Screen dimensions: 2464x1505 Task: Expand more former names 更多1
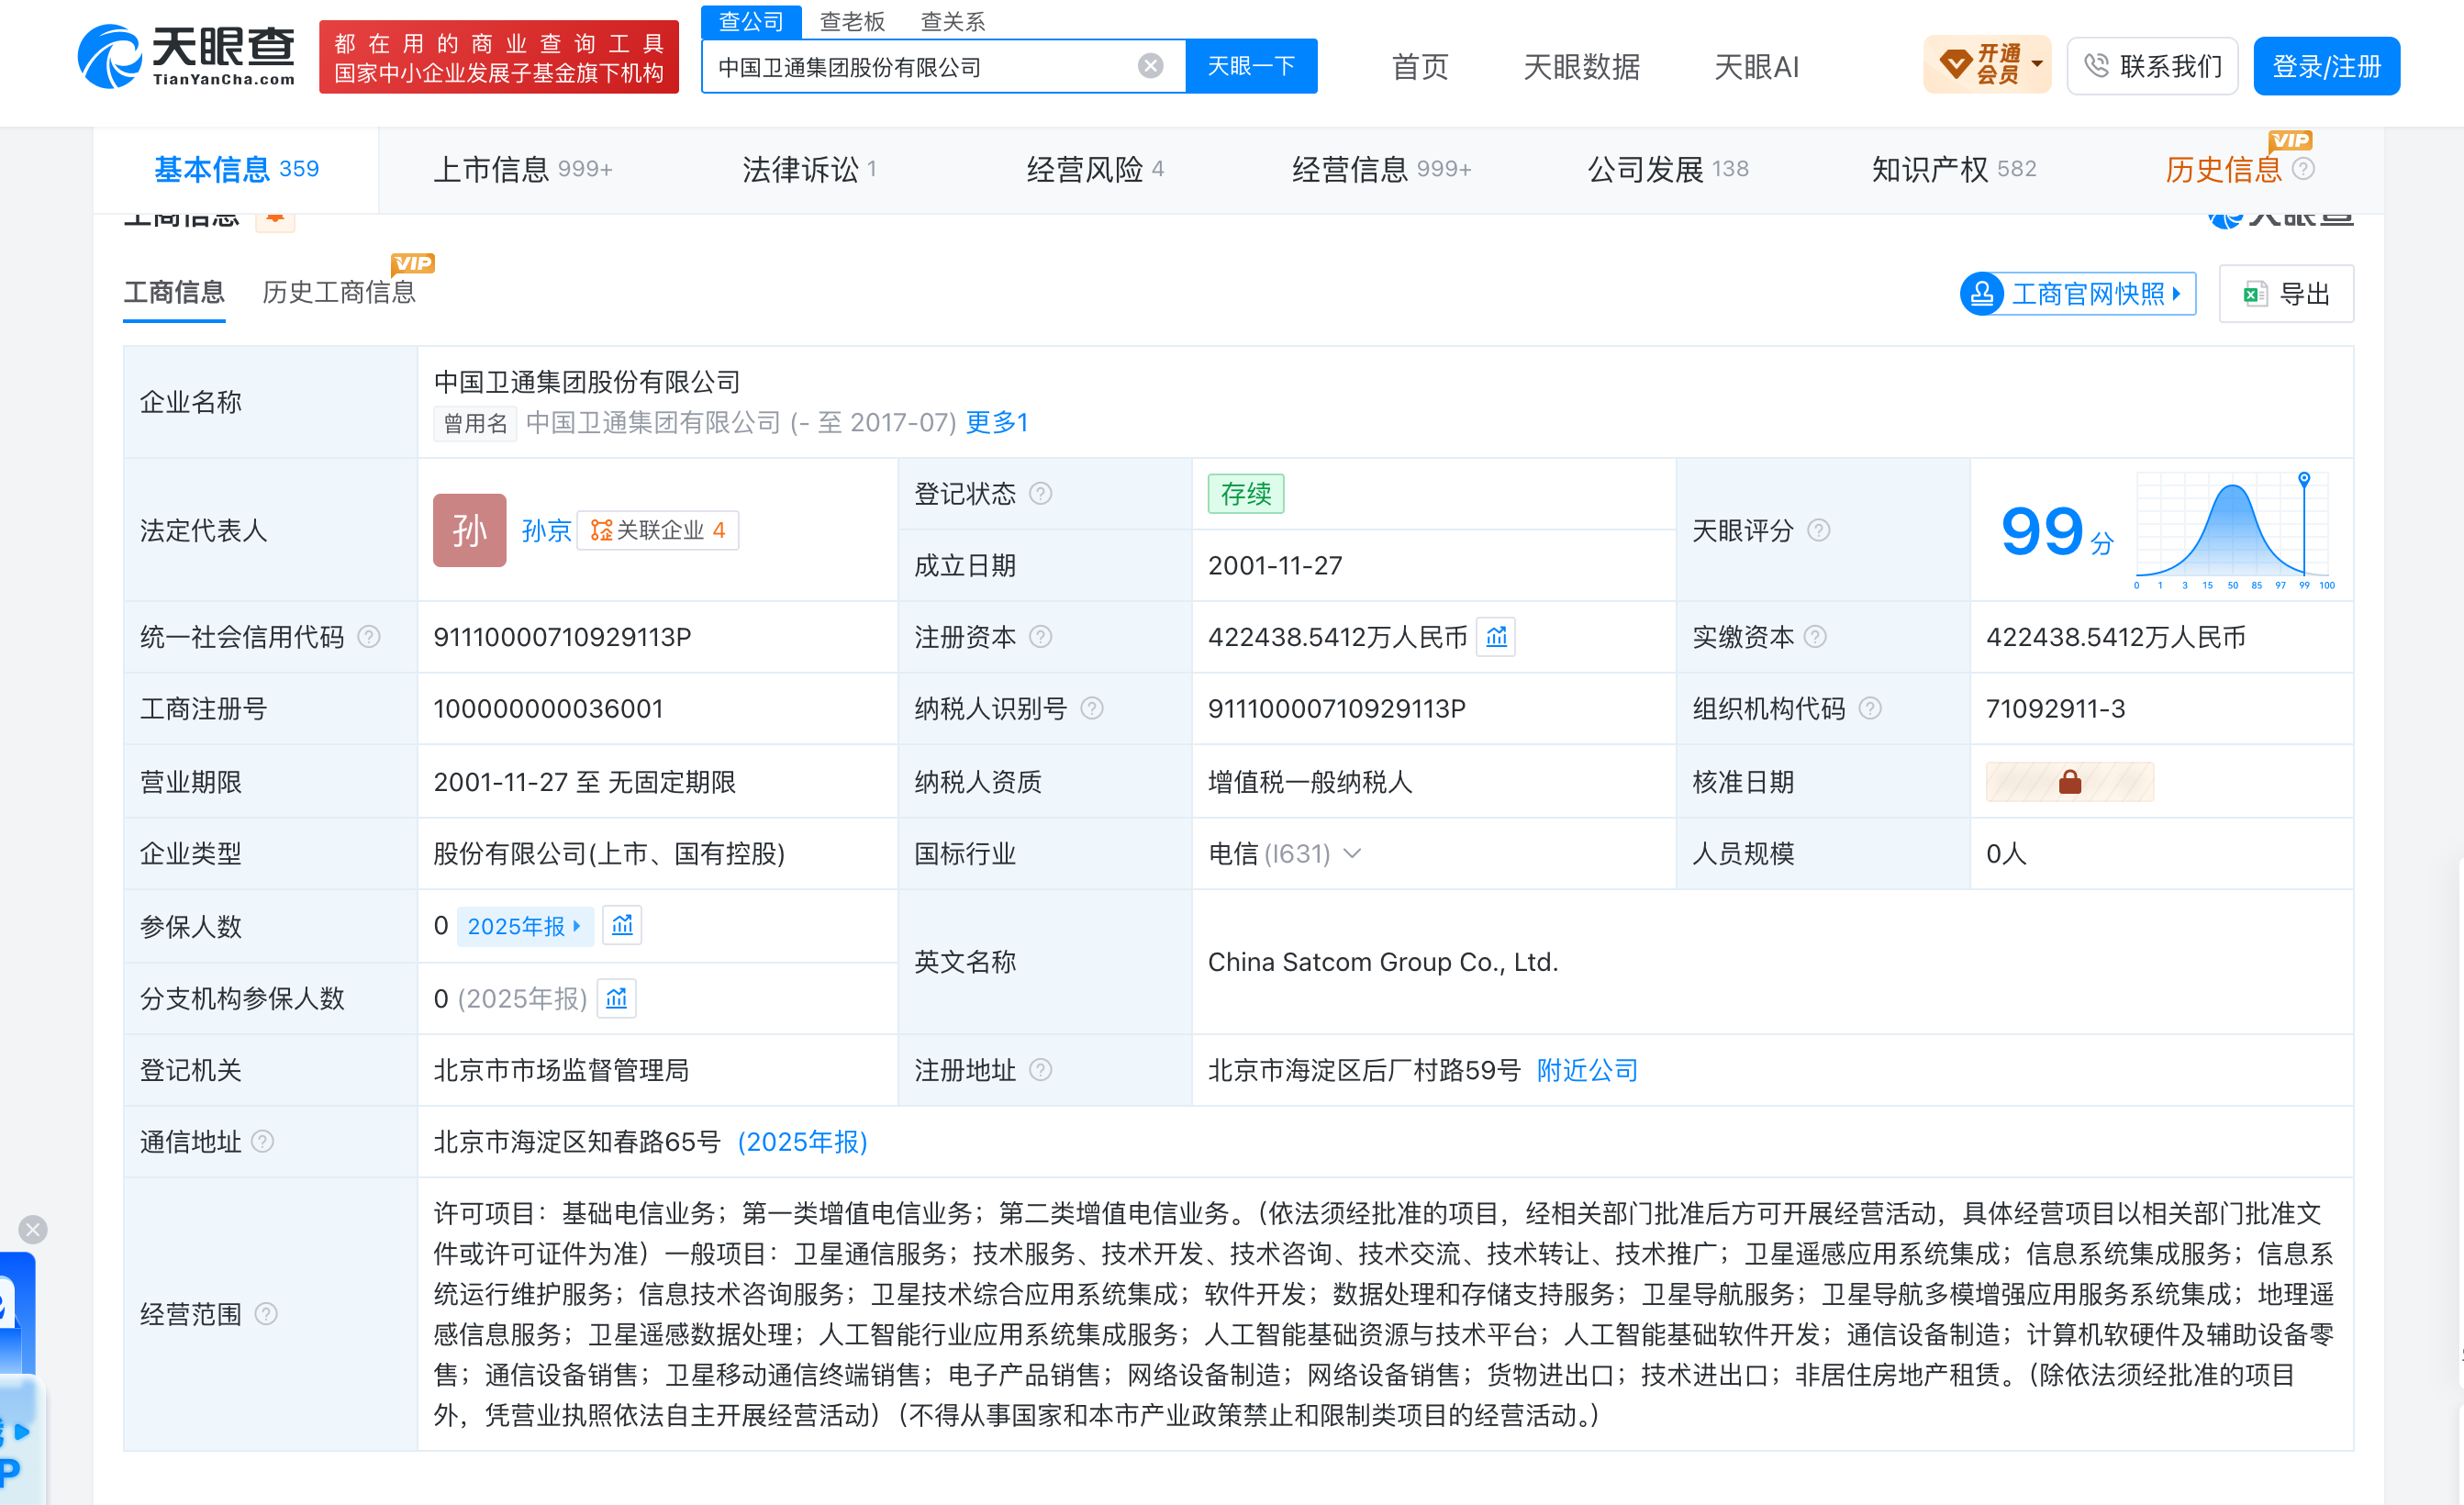[x=996, y=423]
